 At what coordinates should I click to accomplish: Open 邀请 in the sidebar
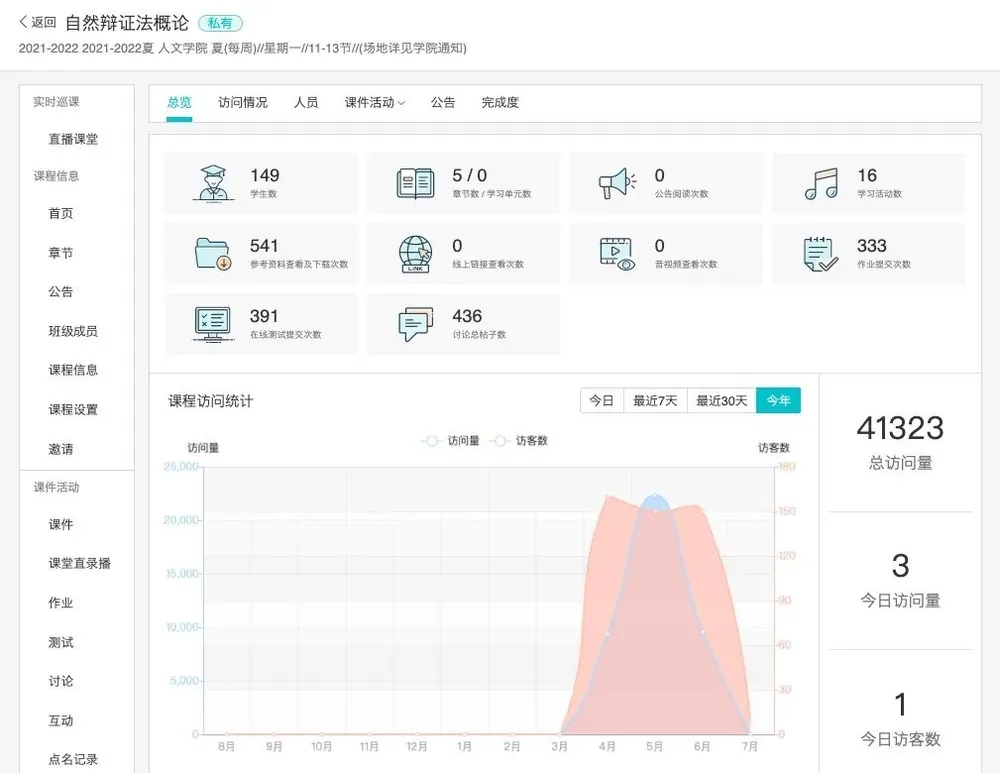click(61, 449)
